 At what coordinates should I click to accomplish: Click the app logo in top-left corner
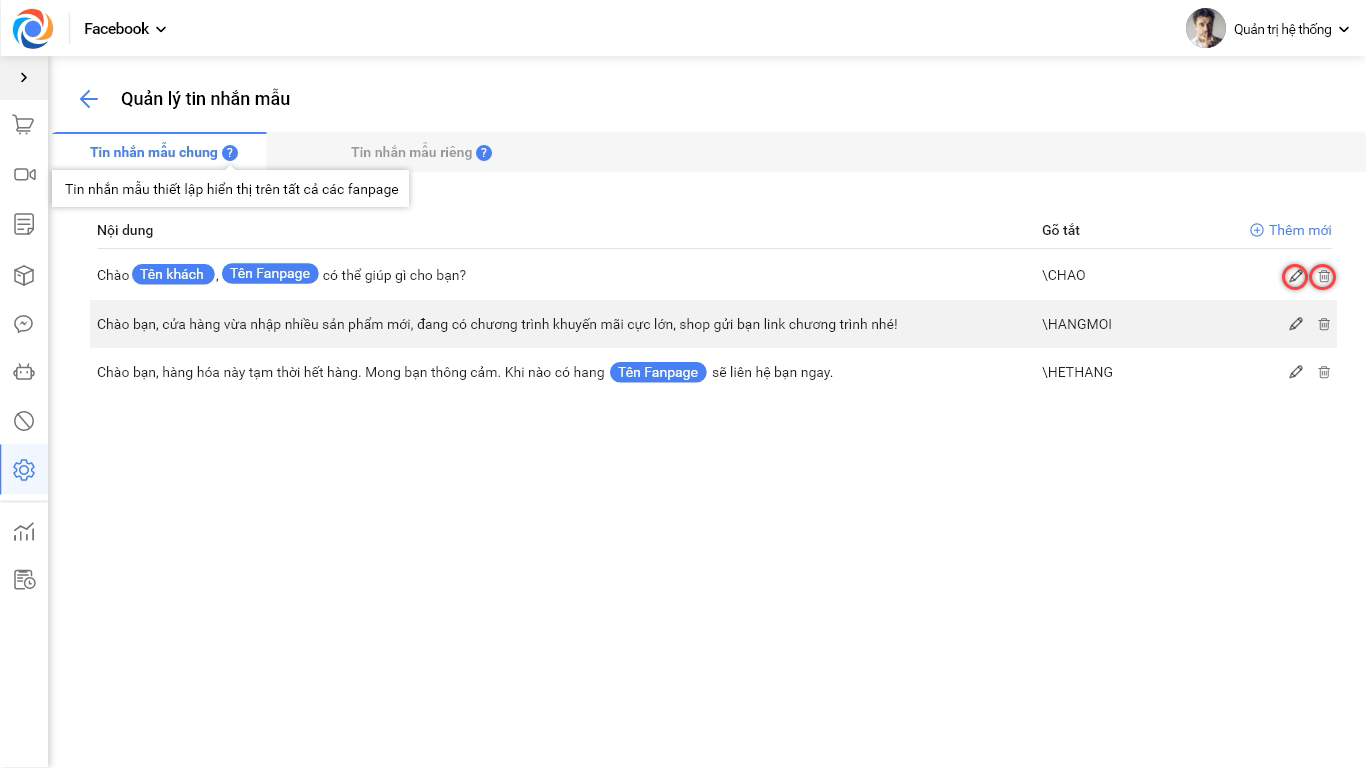(32, 28)
